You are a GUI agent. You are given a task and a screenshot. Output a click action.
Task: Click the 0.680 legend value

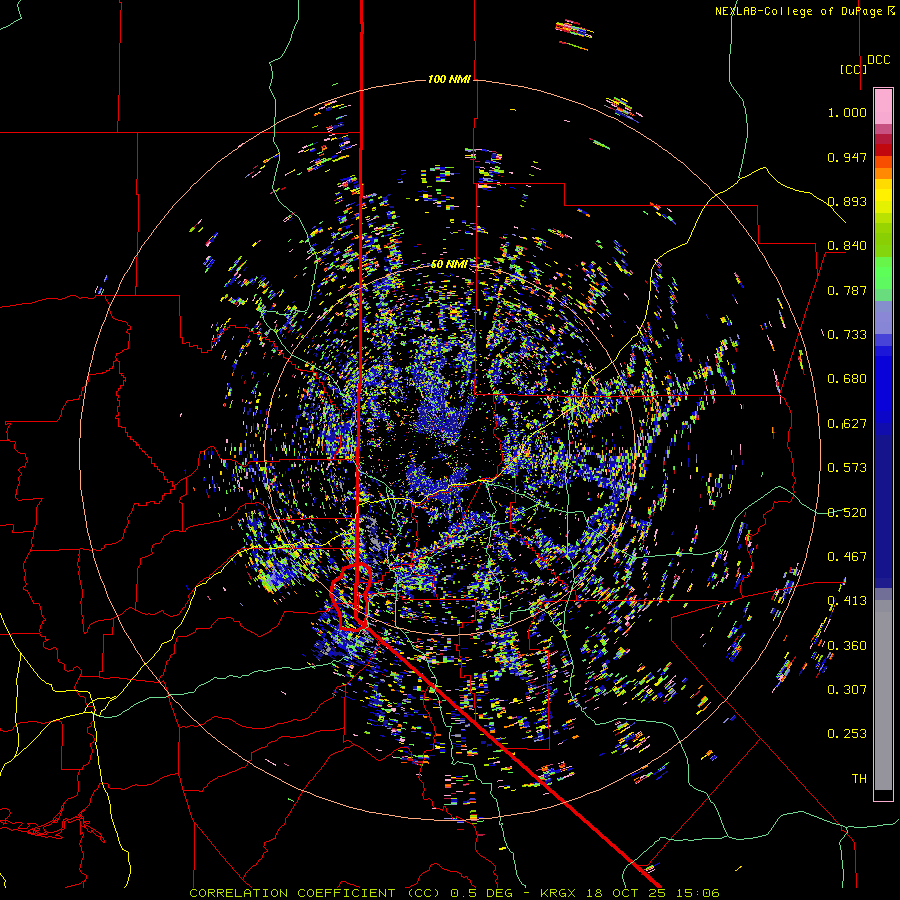(847, 379)
